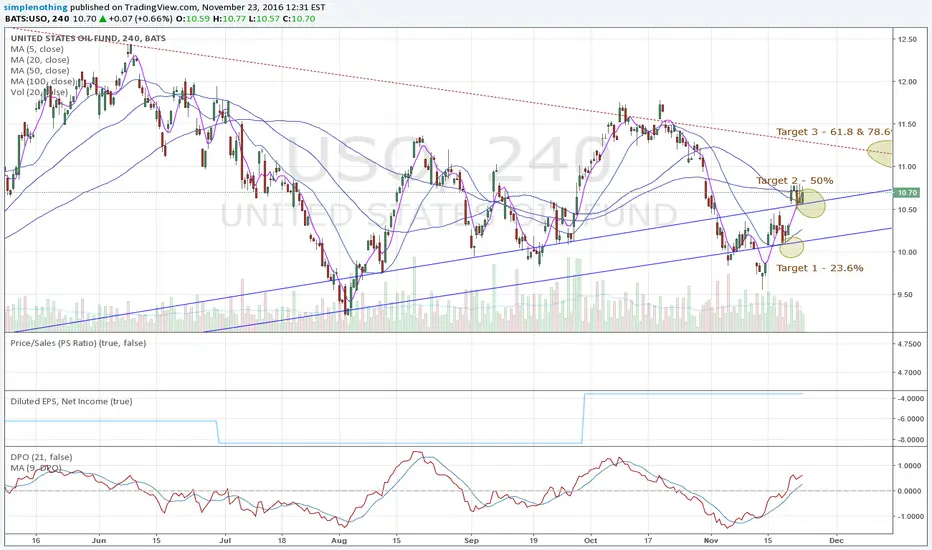This screenshot has height=550, width=932.
Task: Click the Jul label on time axis
Action: coord(225,540)
